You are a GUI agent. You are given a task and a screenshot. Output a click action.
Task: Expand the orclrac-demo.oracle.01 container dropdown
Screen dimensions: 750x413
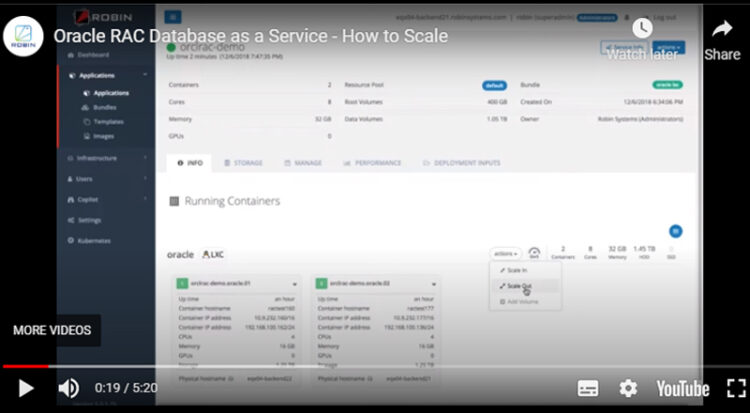(x=295, y=284)
